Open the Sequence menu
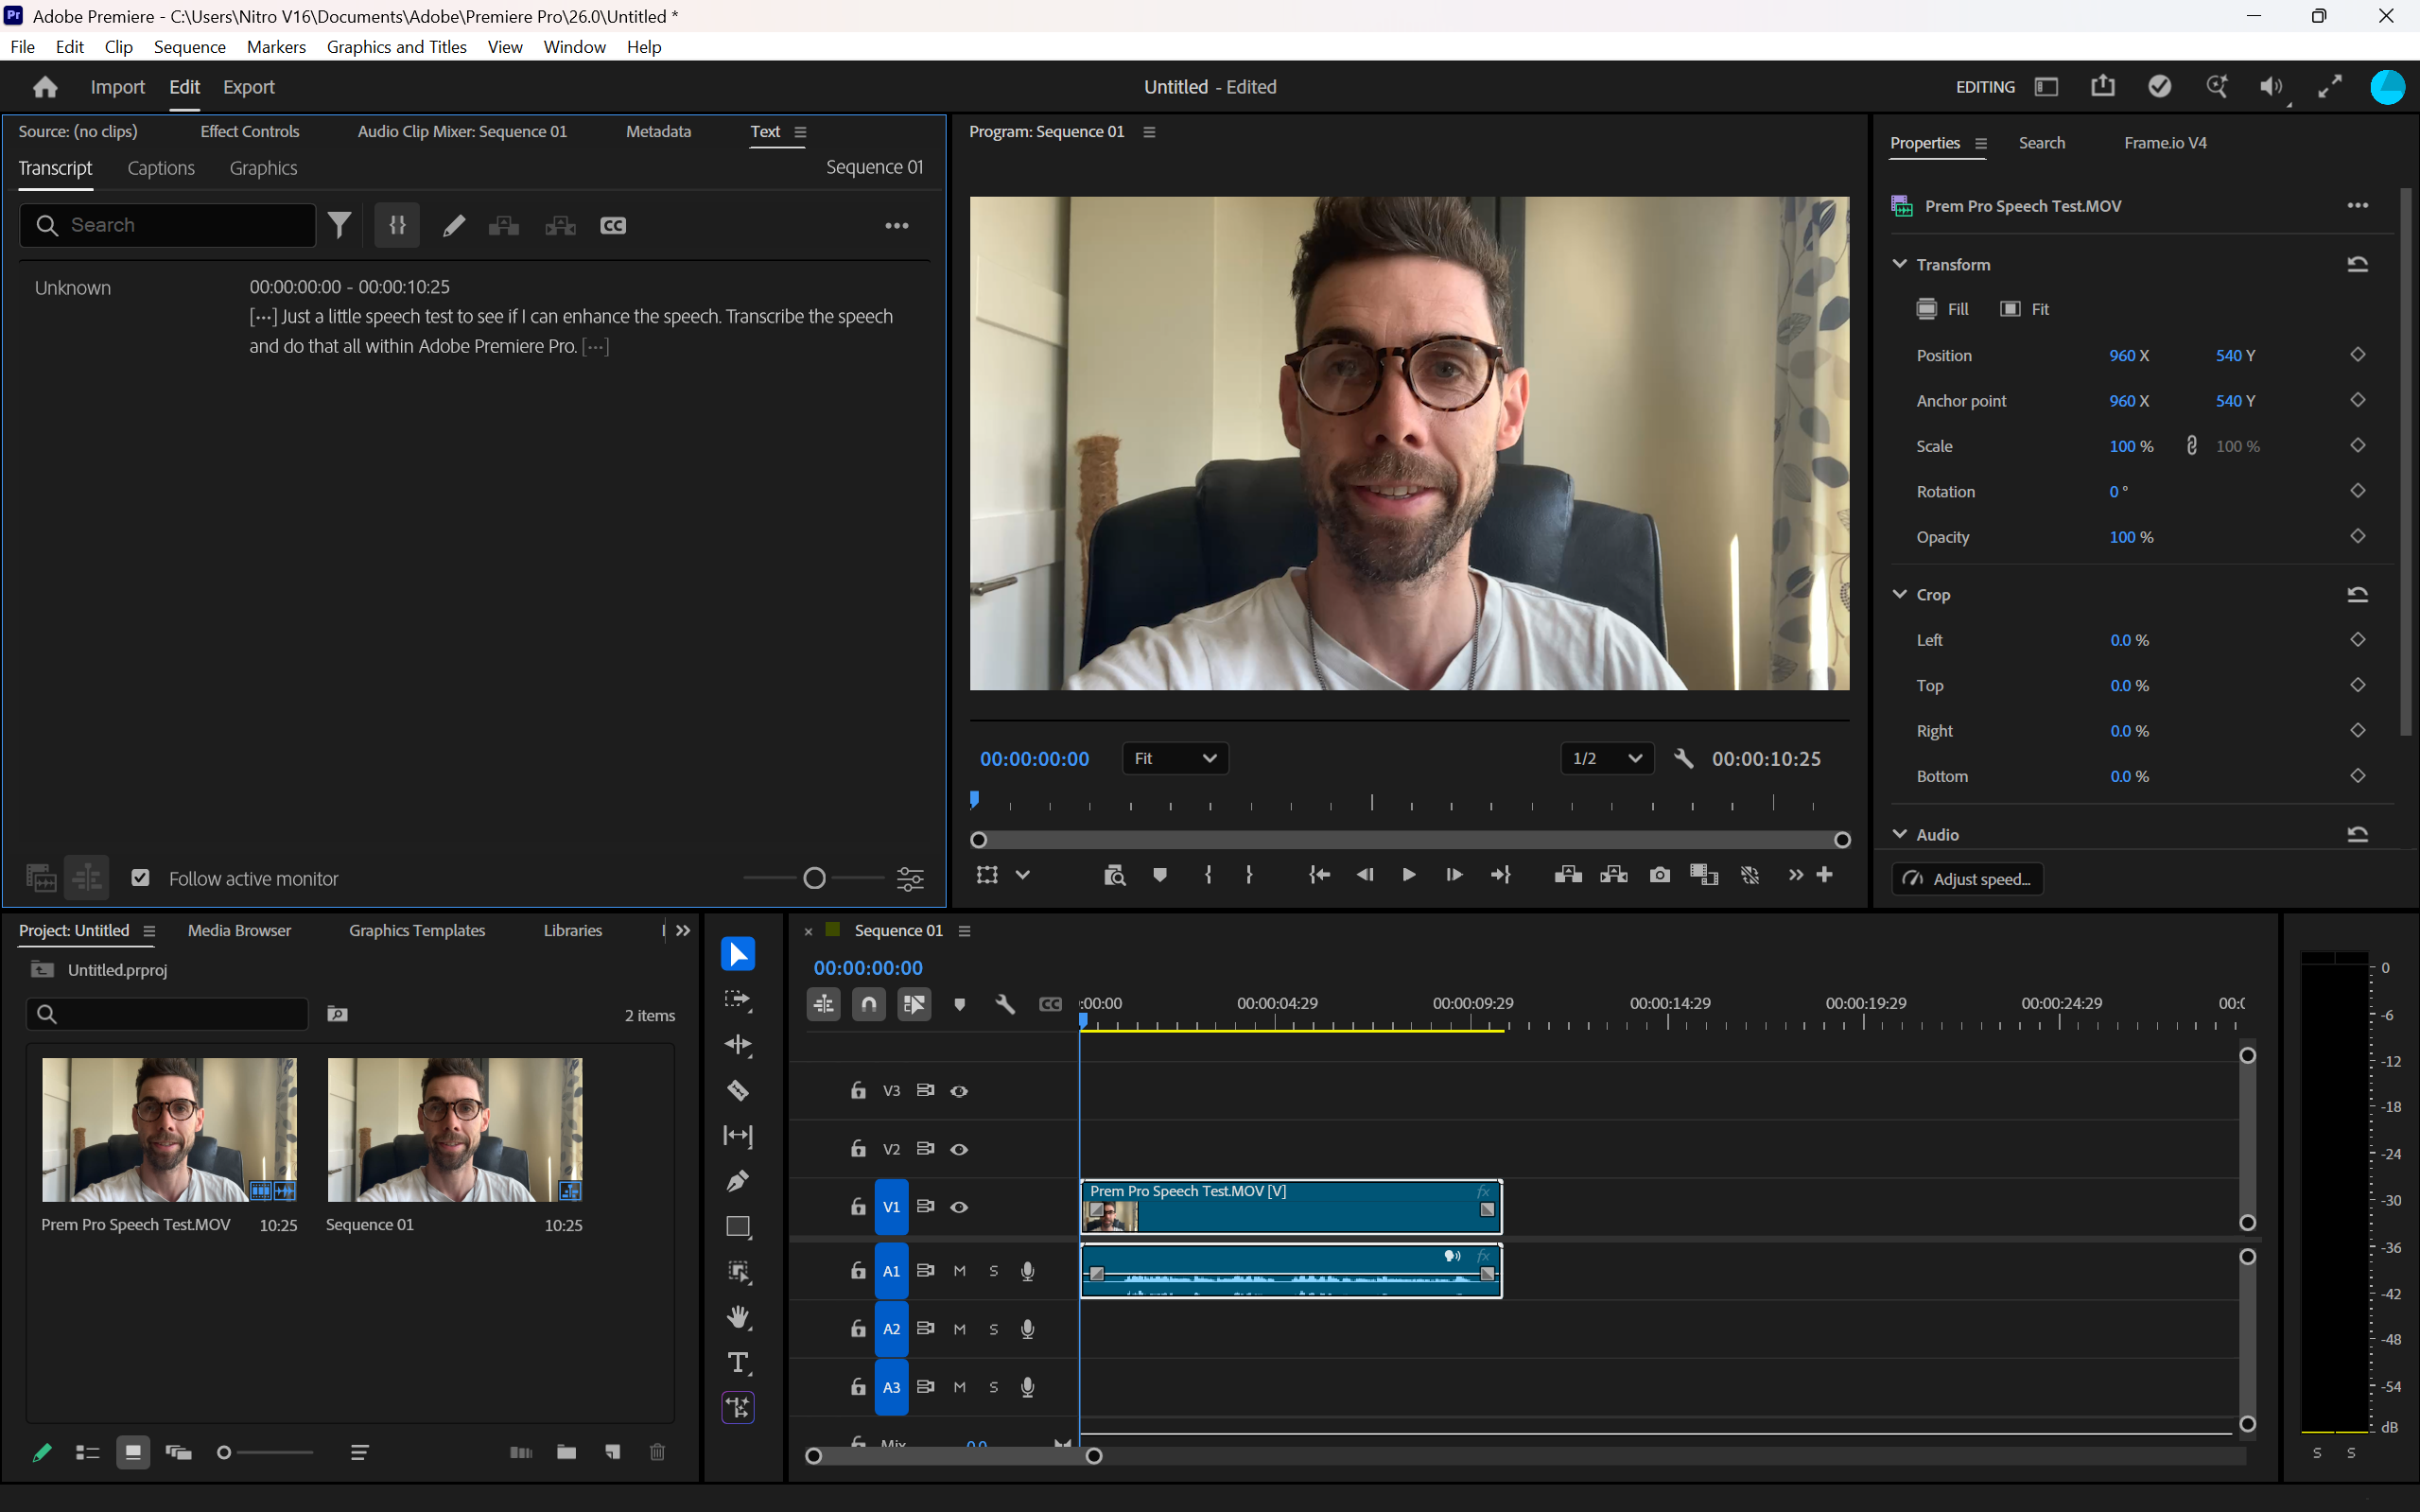 click(x=190, y=47)
